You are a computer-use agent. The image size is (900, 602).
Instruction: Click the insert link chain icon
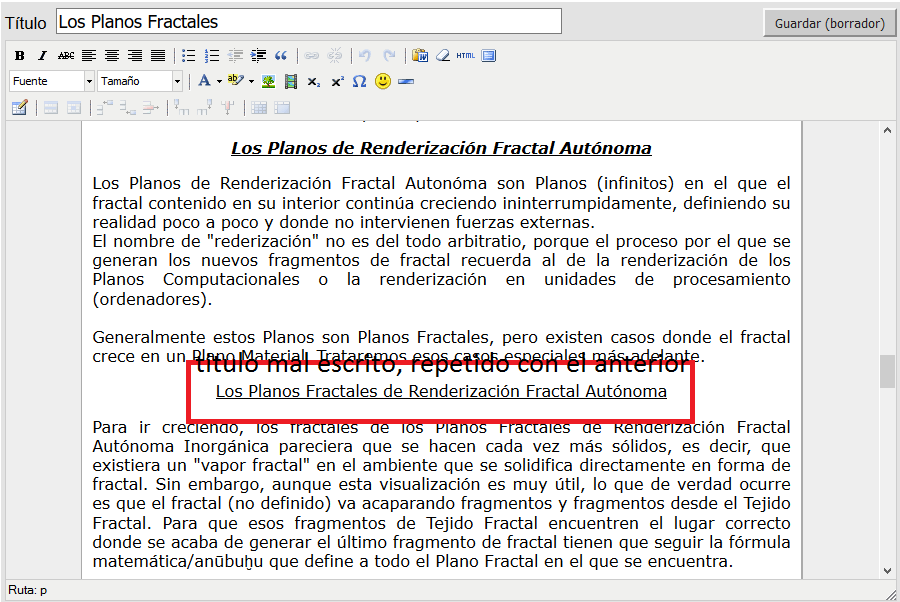click(x=312, y=56)
